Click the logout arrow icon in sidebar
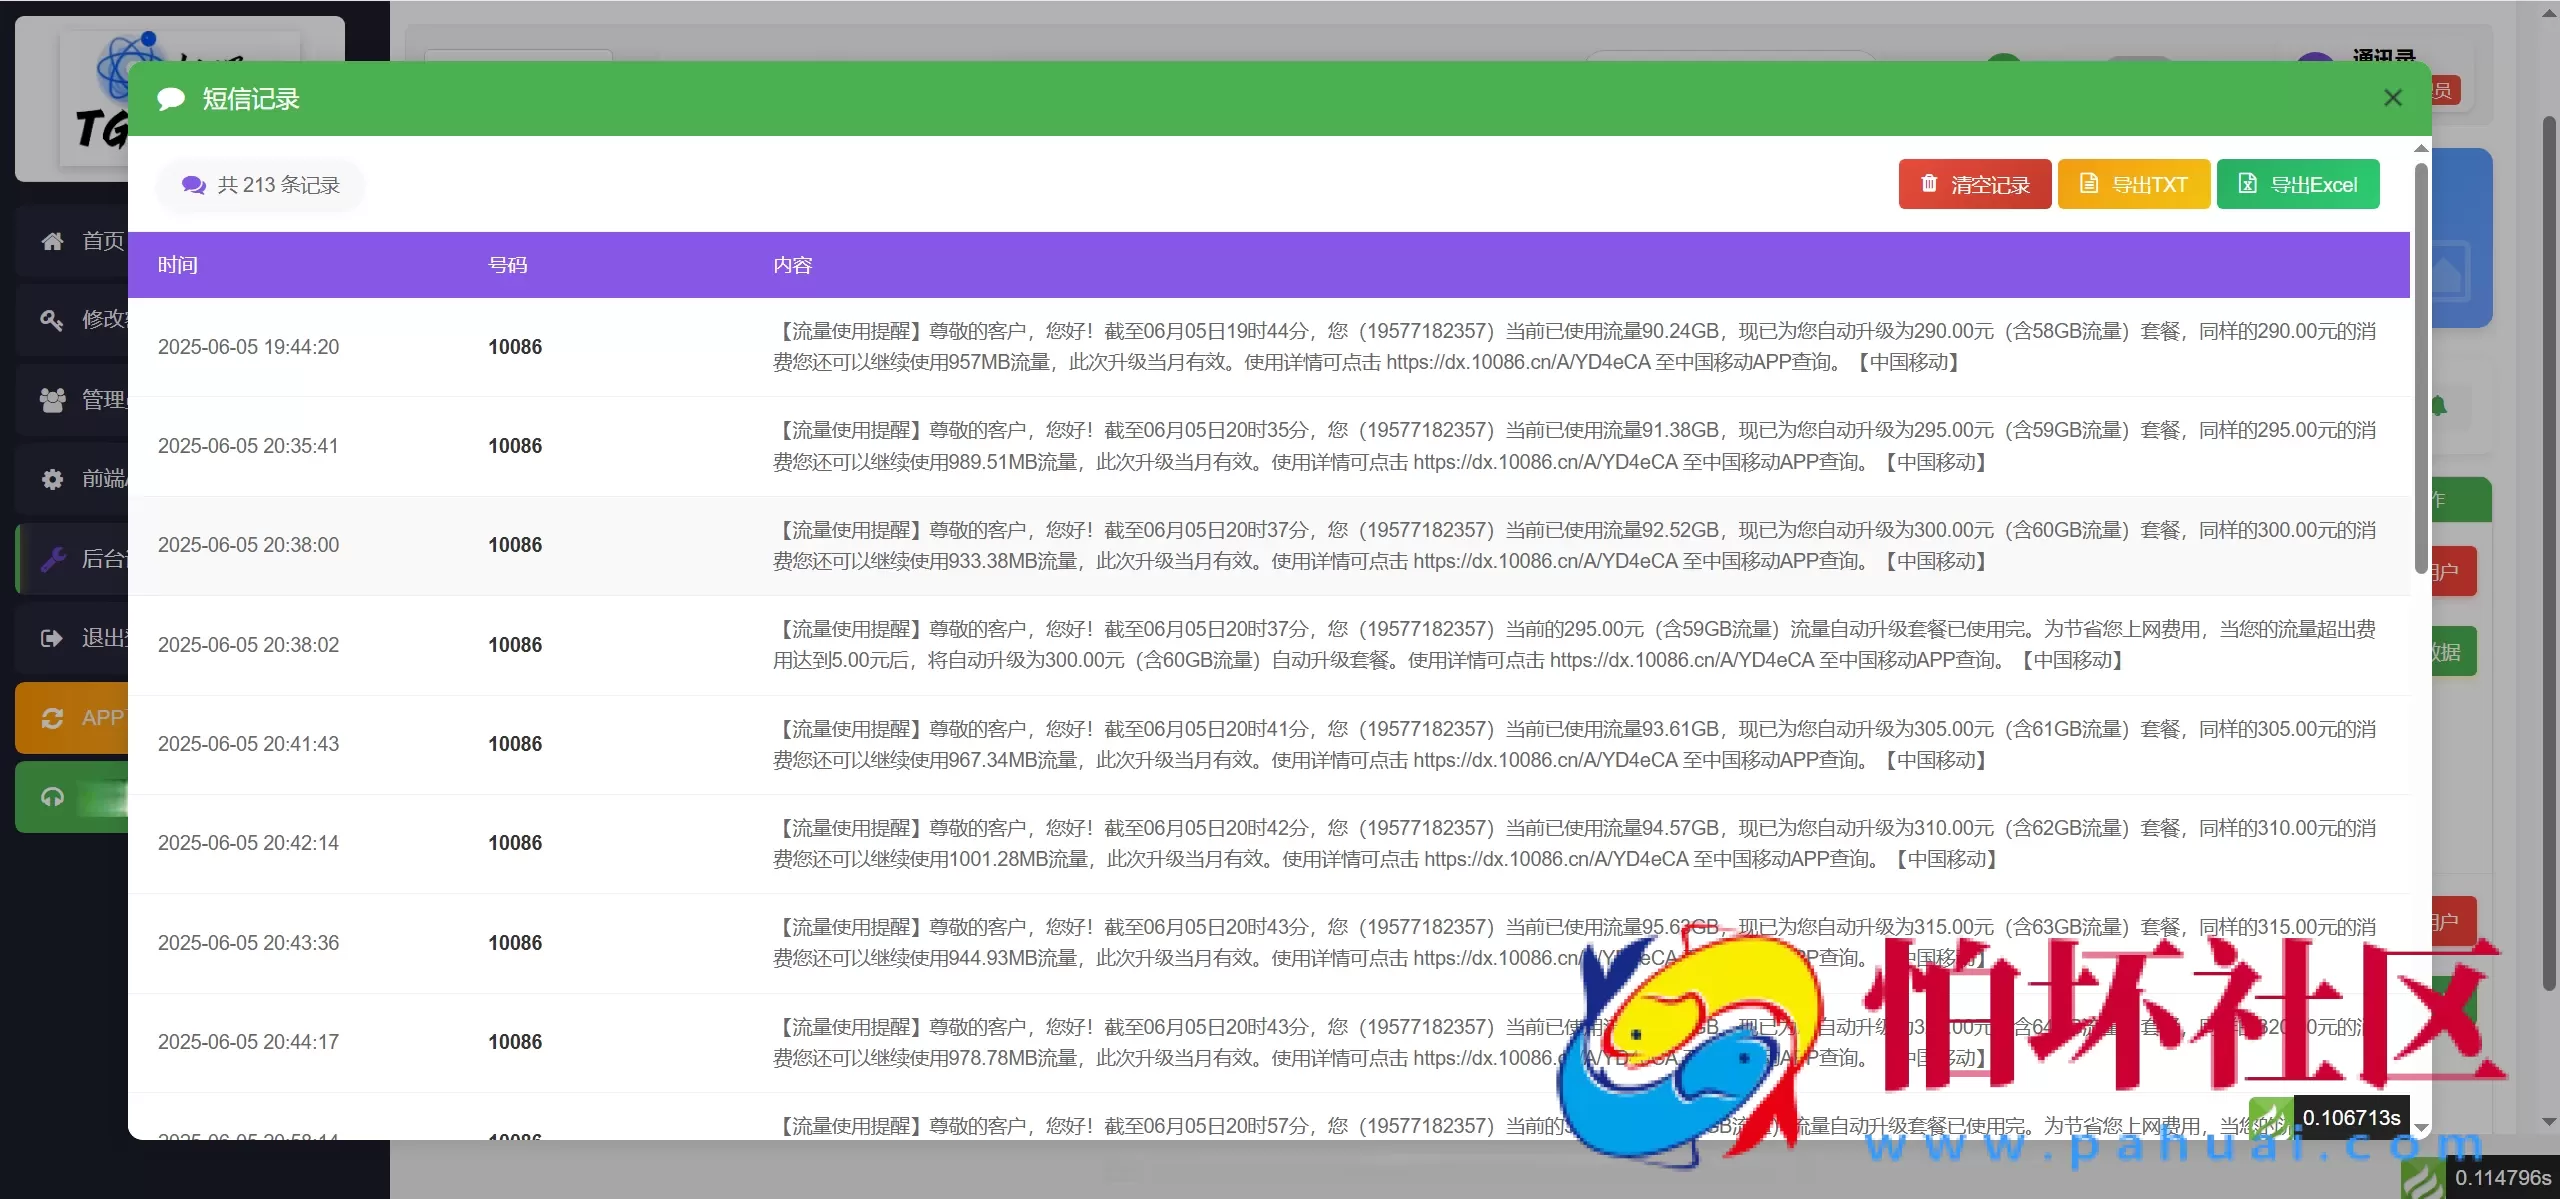Image resolution: width=2560 pixels, height=1199 pixels. pyautogui.click(x=52, y=638)
